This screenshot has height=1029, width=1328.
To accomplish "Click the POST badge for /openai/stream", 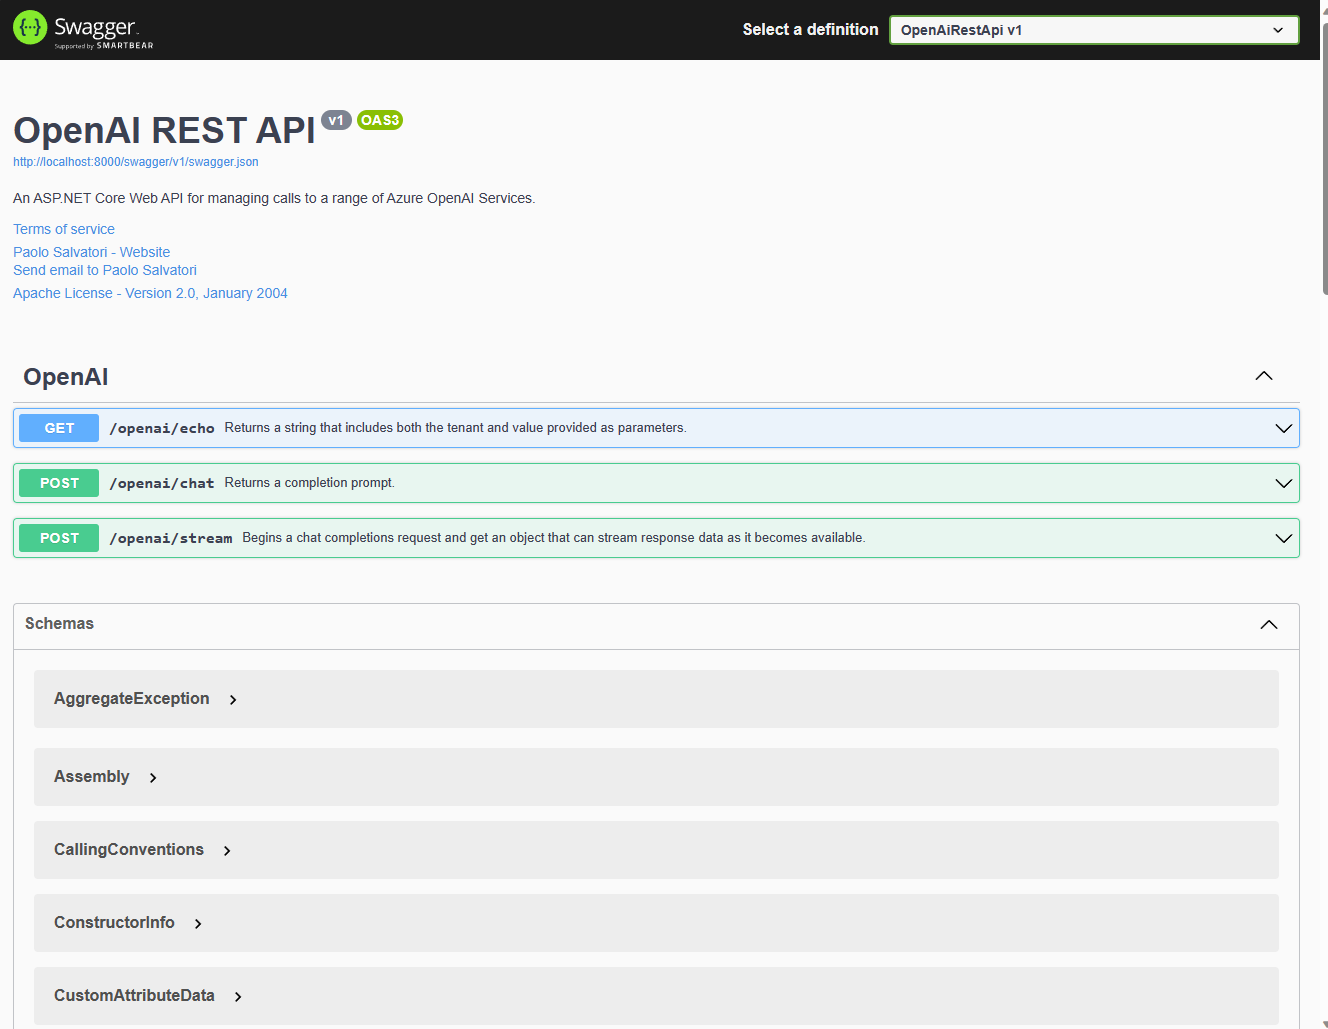I will 59,538.
